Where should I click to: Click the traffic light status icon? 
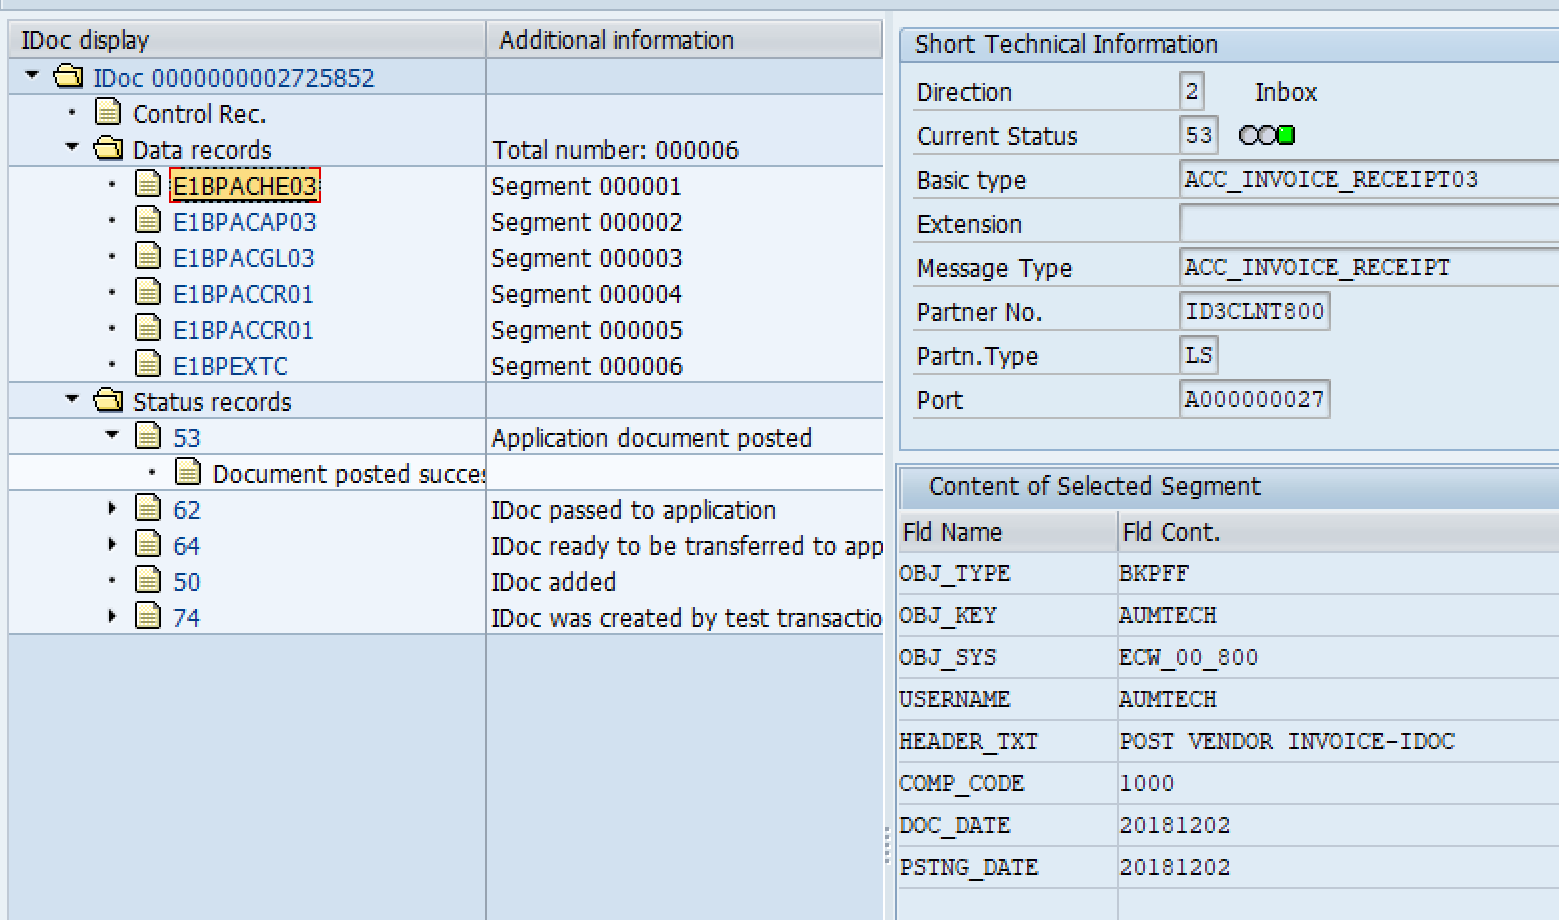[1266, 135]
